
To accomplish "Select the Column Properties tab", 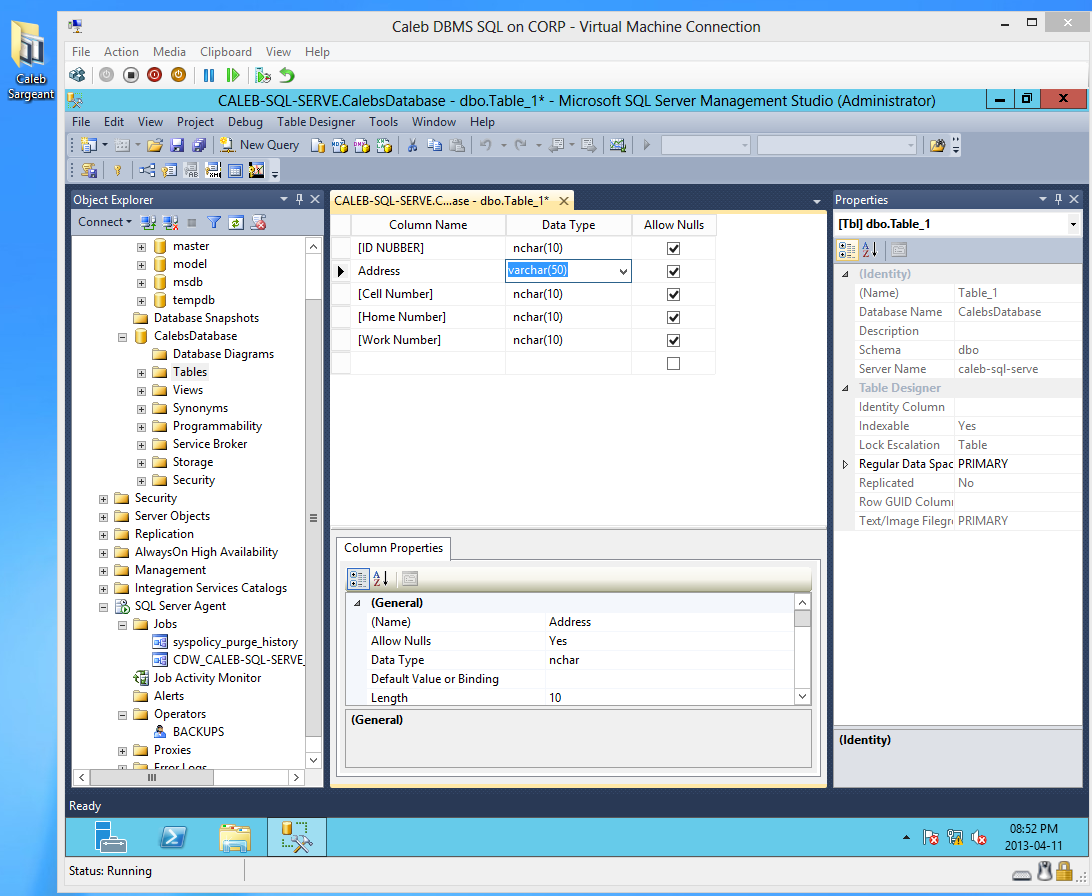I will coord(393,548).
